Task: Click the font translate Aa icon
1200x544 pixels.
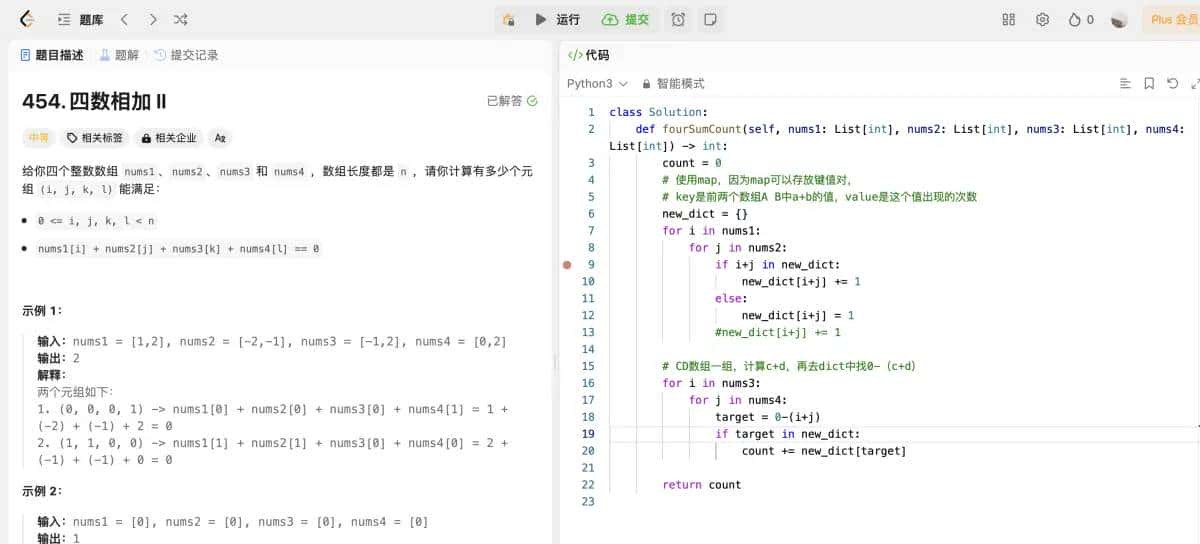Action: 220,138
